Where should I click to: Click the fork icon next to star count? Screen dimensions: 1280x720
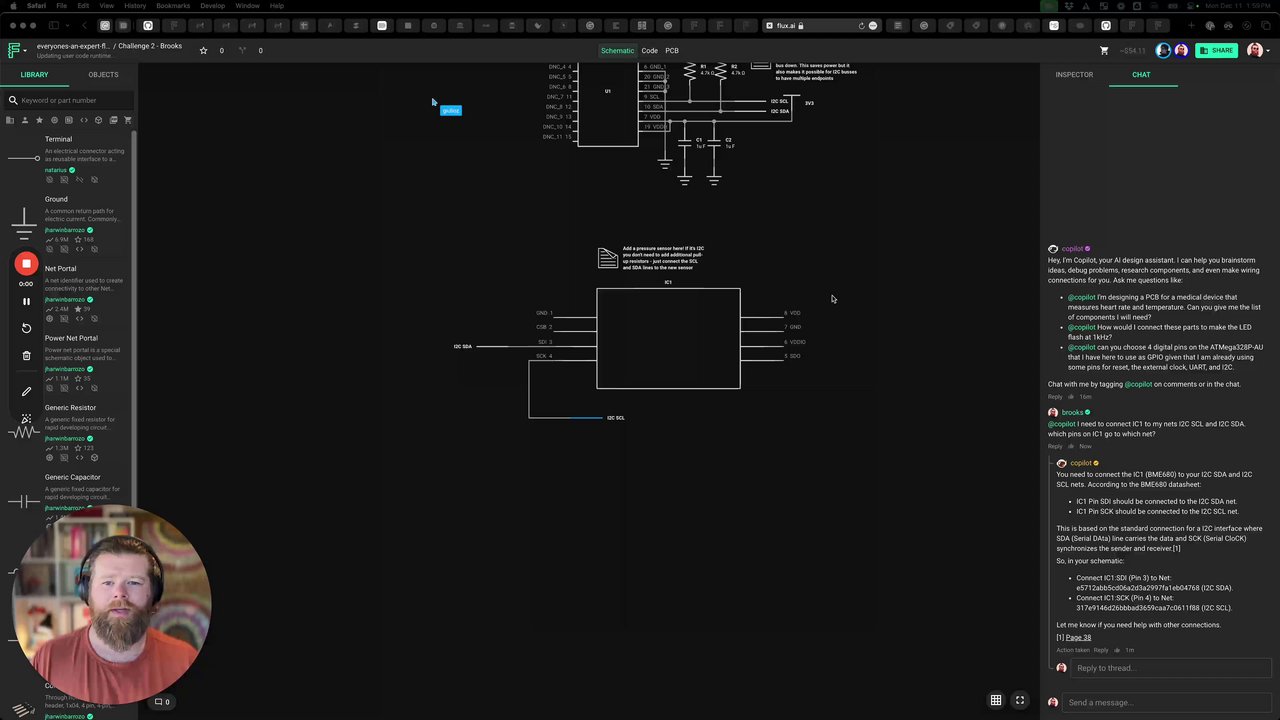tap(242, 50)
